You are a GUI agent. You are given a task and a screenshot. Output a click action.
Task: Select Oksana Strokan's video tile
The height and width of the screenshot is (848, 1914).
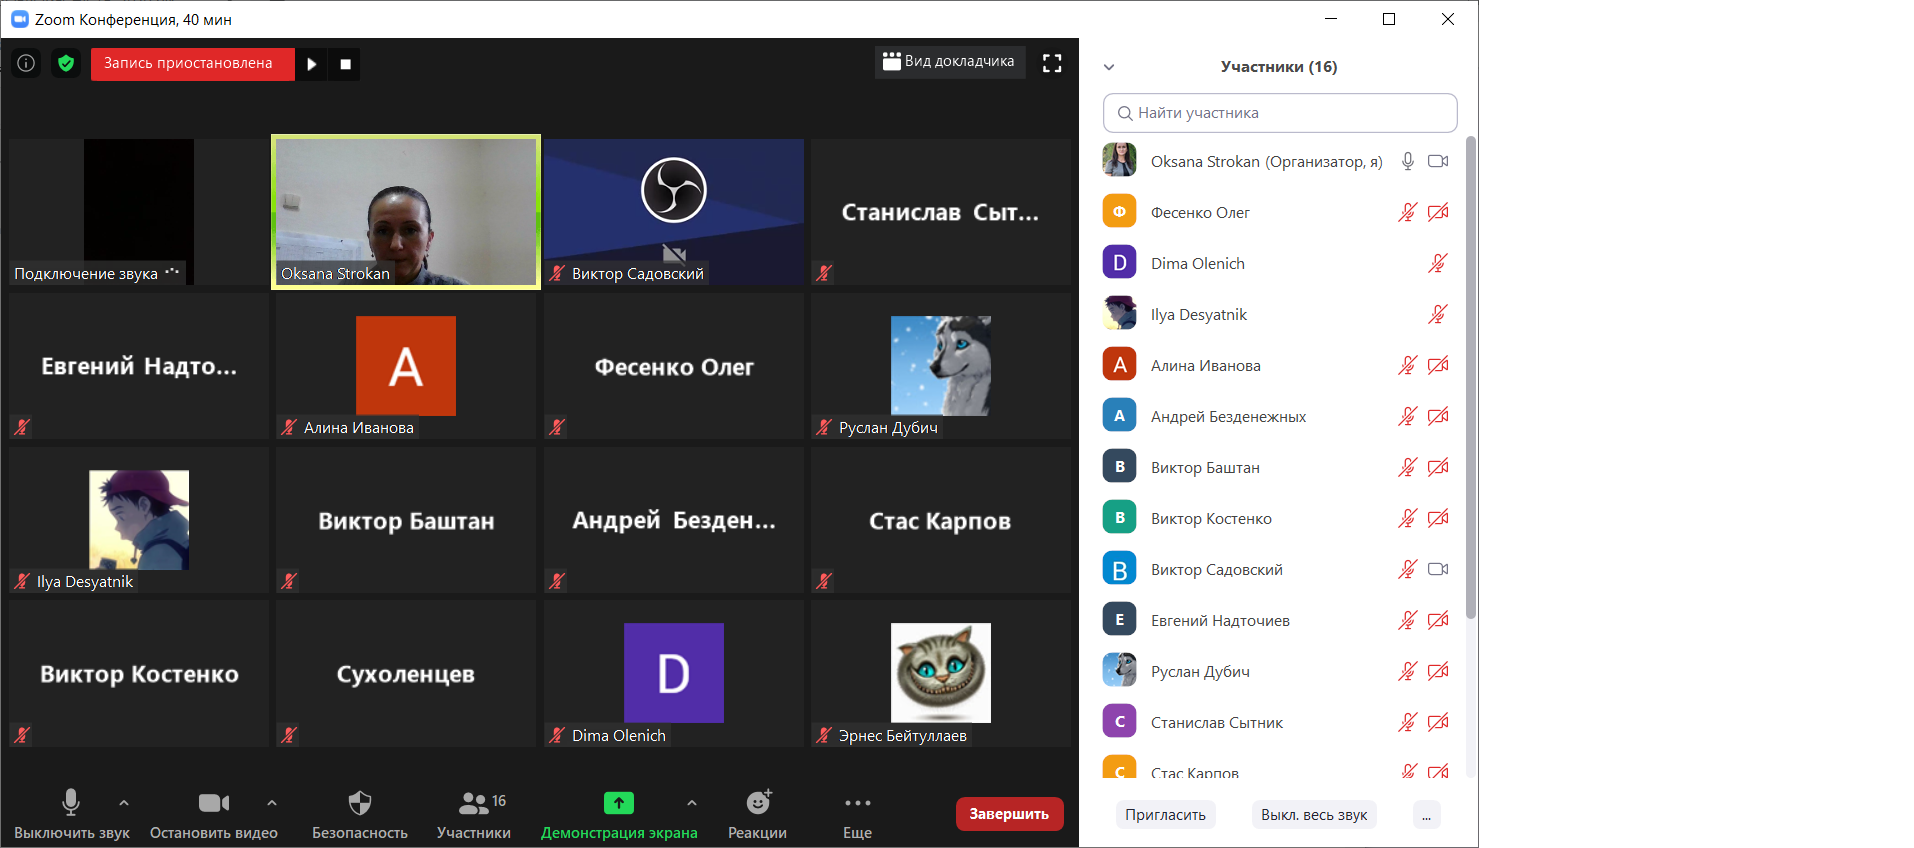pyautogui.click(x=406, y=212)
